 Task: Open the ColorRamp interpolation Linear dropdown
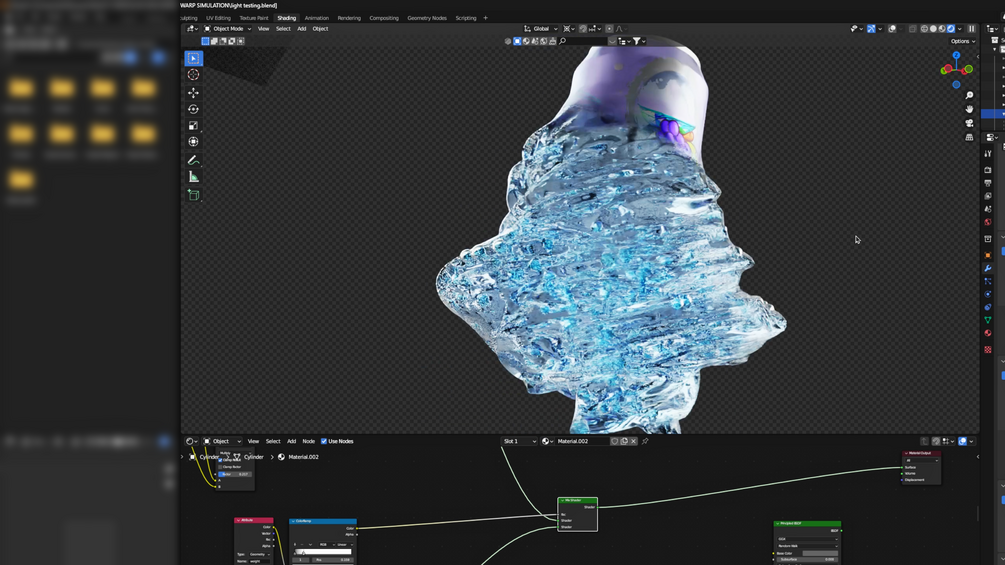click(345, 545)
